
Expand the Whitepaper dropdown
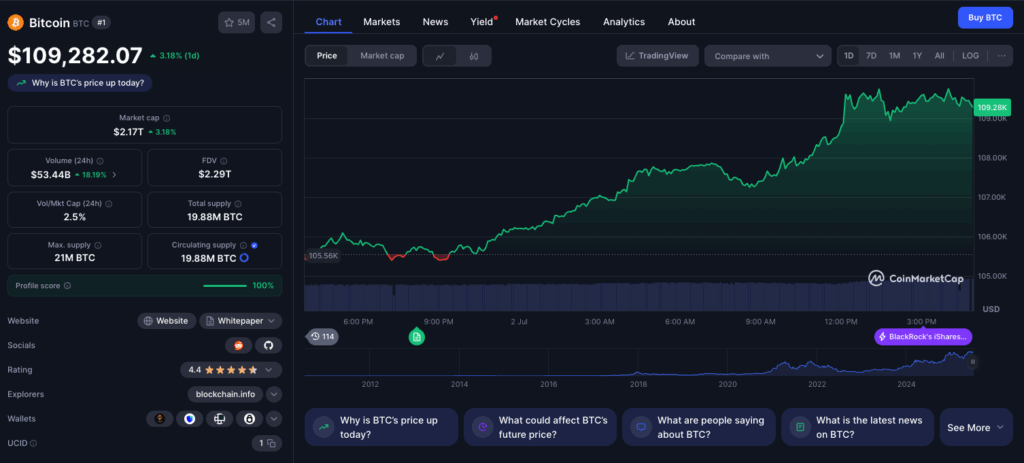[241, 321]
